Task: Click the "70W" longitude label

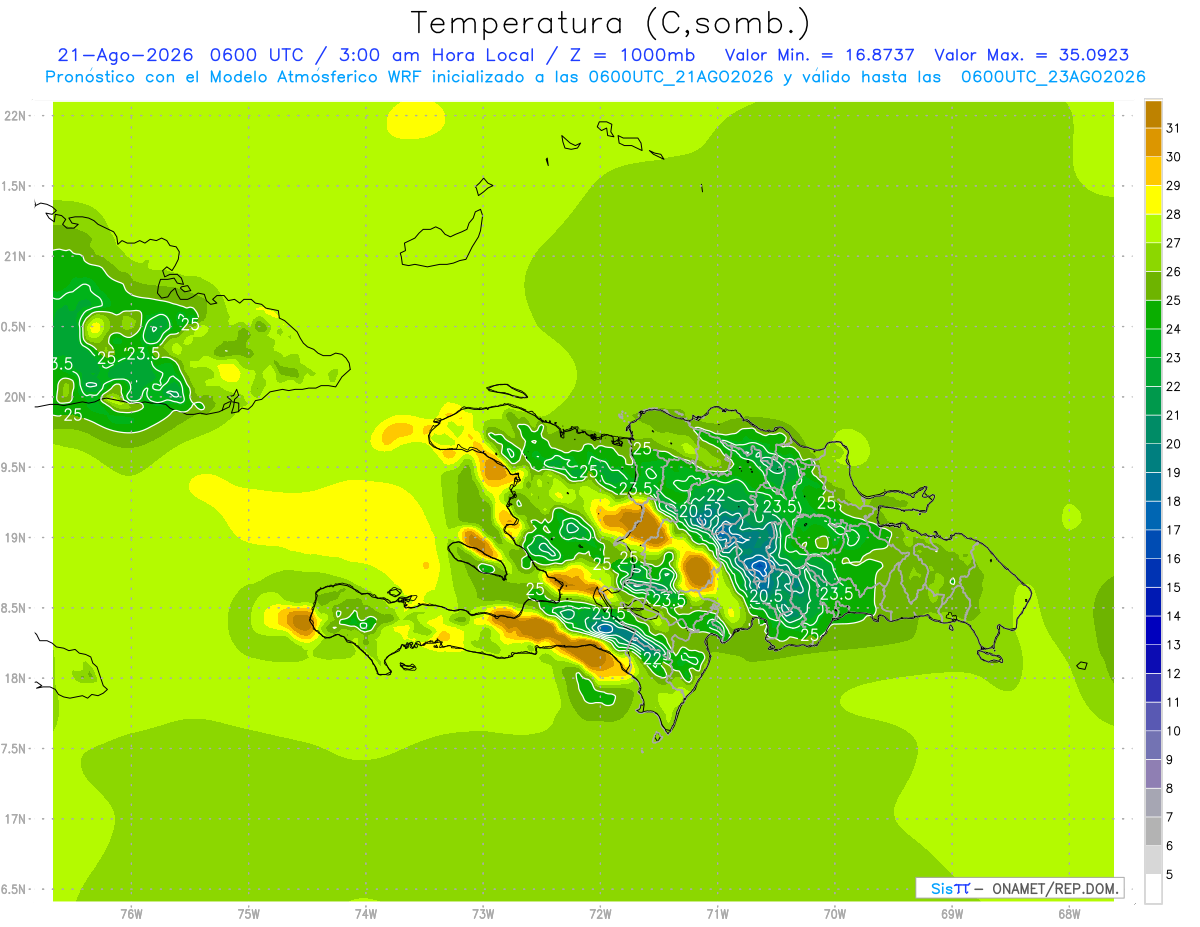Action: (x=835, y=914)
